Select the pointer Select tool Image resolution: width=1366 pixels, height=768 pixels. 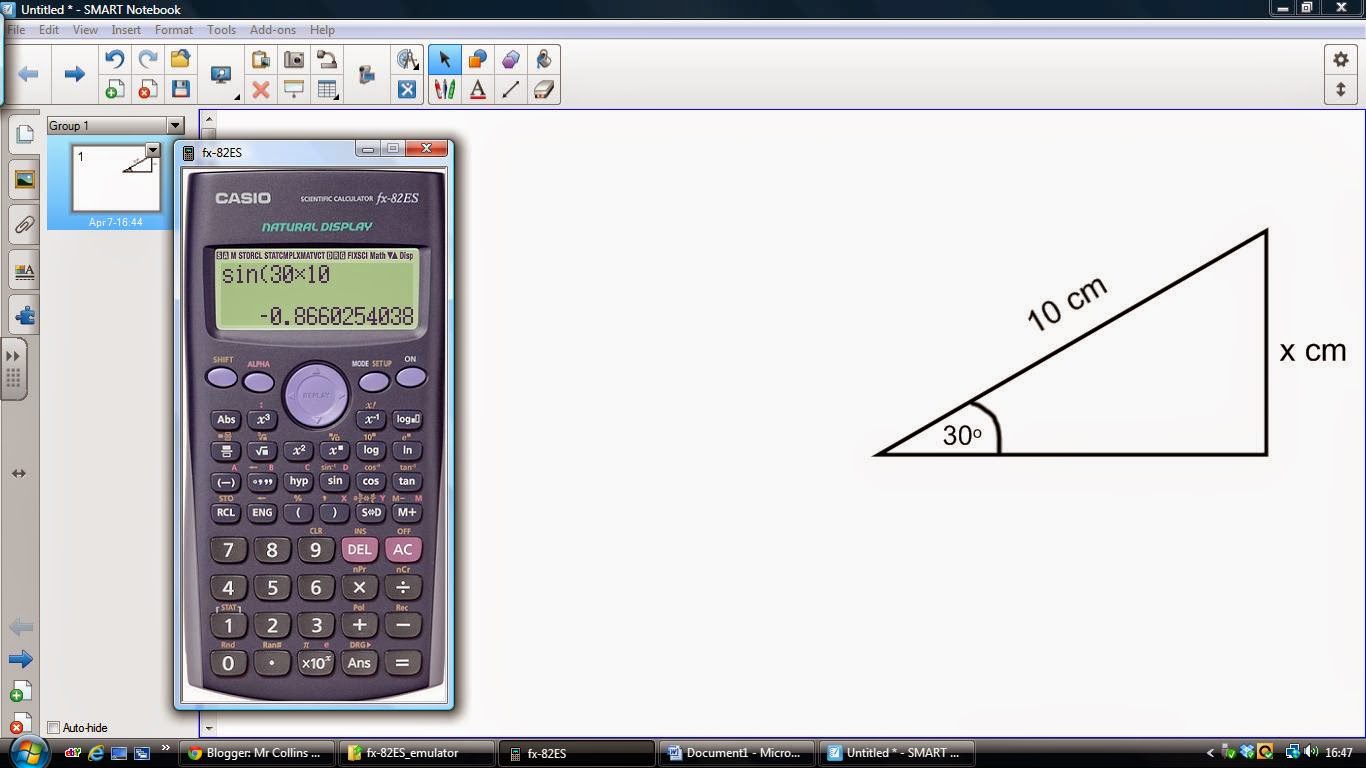tap(444, 60)
